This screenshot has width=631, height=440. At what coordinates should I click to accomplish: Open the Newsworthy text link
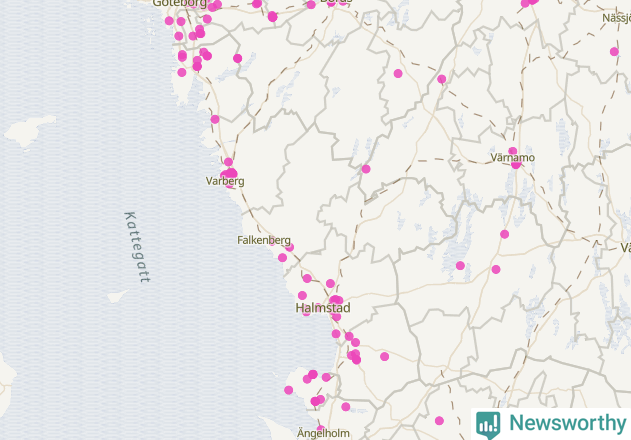coord(567,423)
